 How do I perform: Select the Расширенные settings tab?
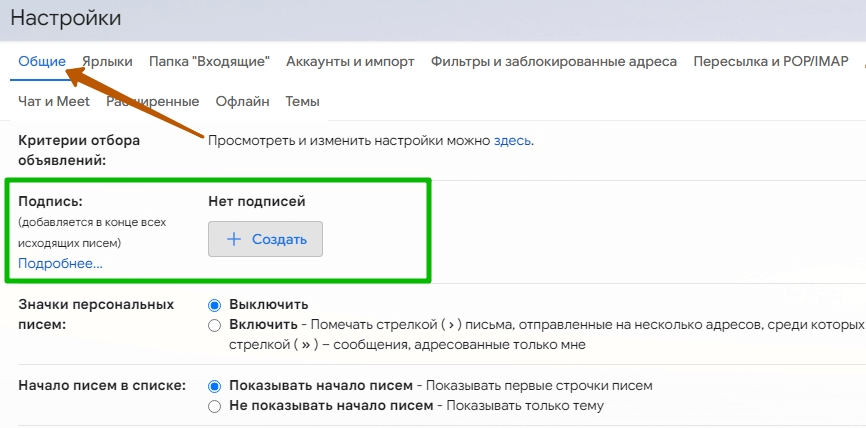(x=153, y=101)
